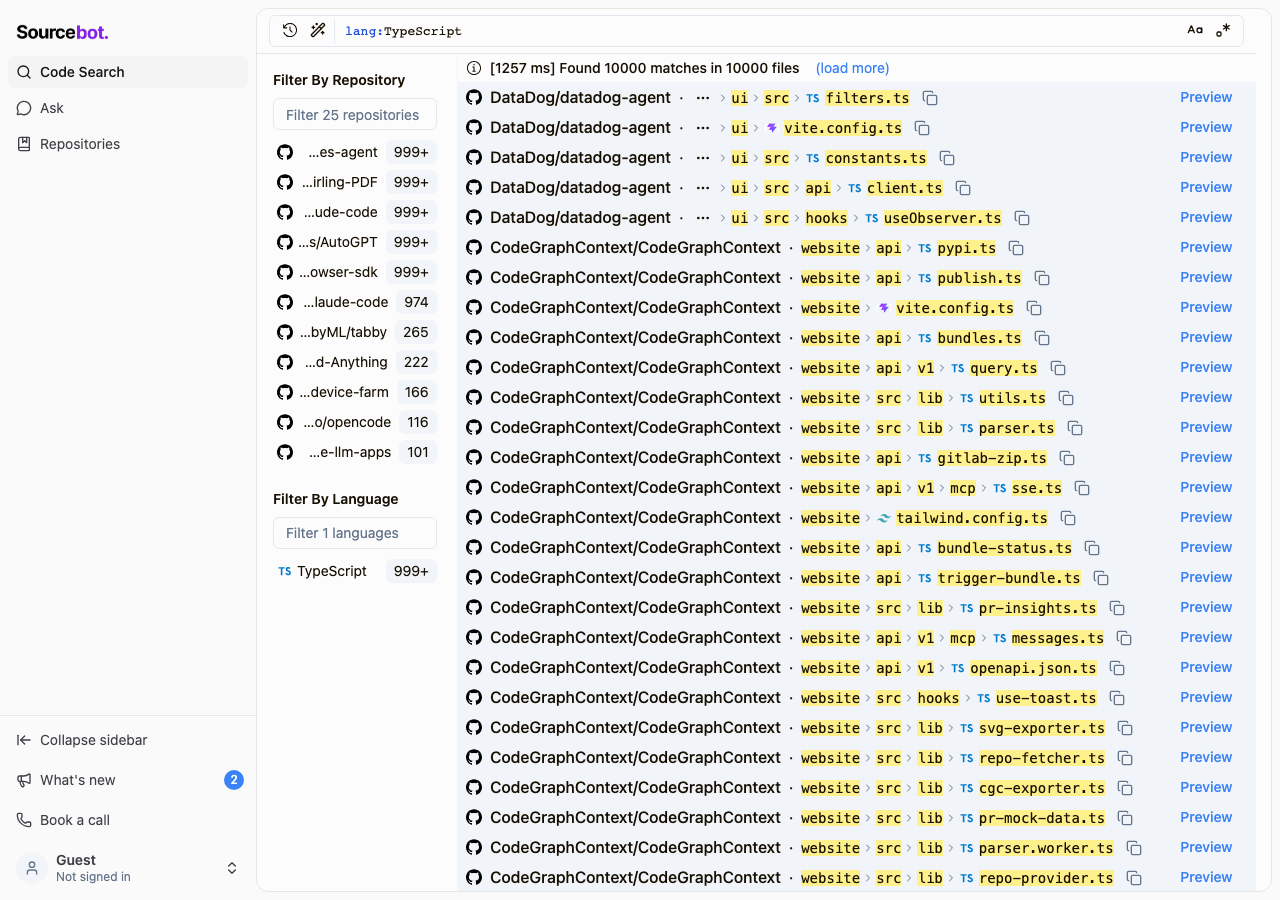Filter by the ...s/AutoGPT repository
The image size is (1280, 900).
tap(355, 242)
